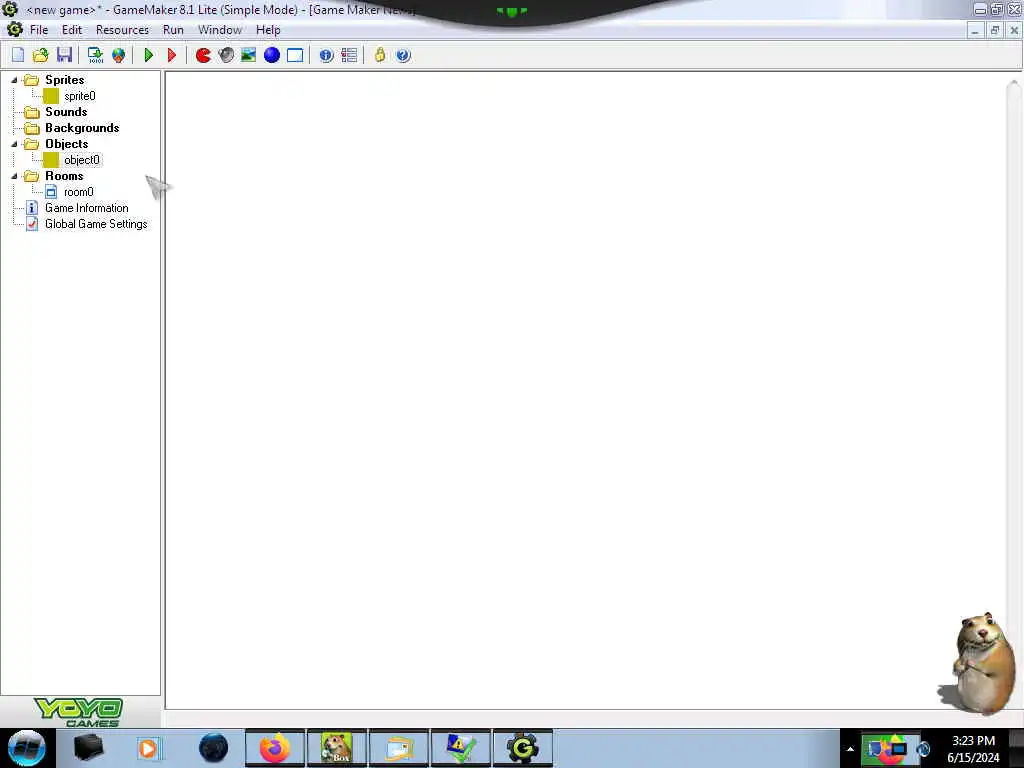The height and width of the screenshot is (768, 1024).
Task: Create an object with blue ball
Action: point(272,56)
